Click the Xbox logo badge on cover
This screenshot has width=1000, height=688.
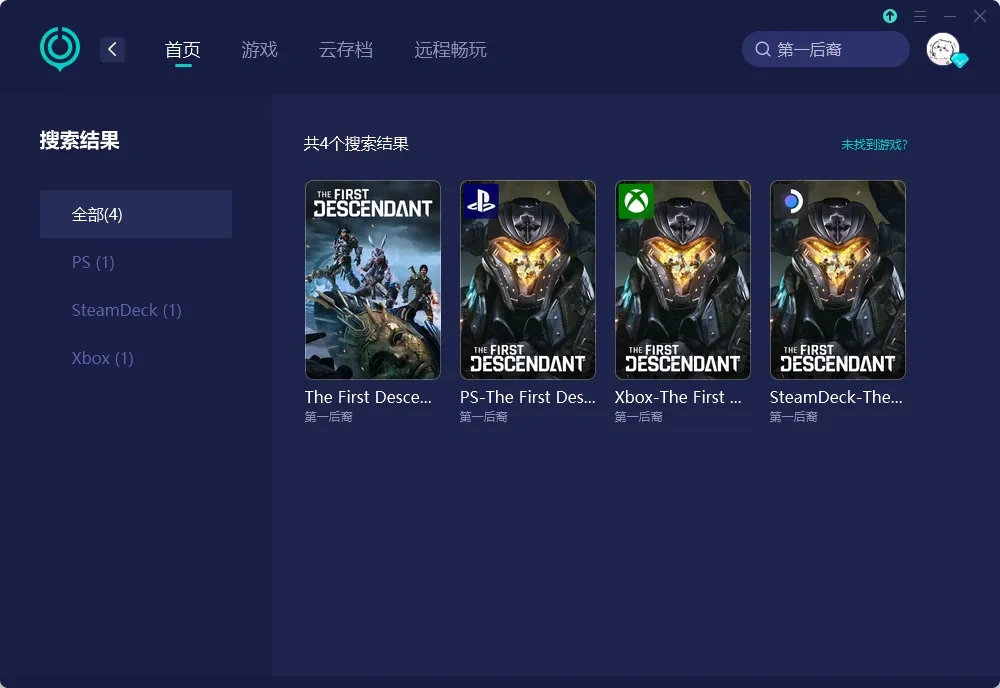tap(636, 201)
